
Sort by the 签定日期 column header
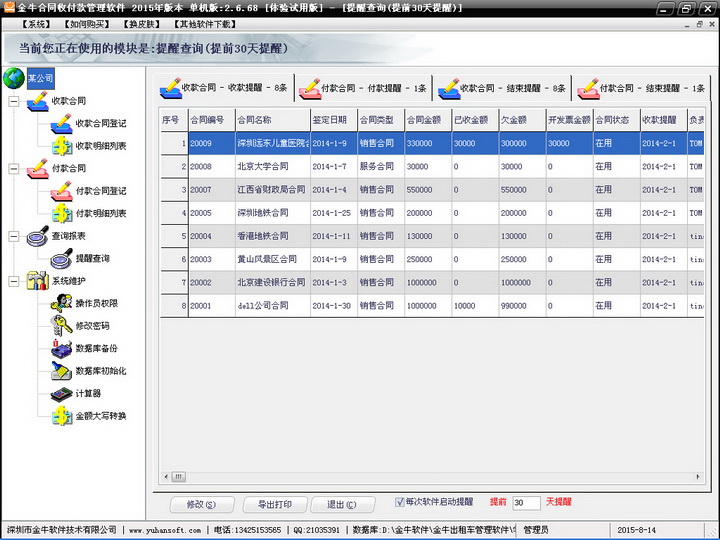pos(334,120)
